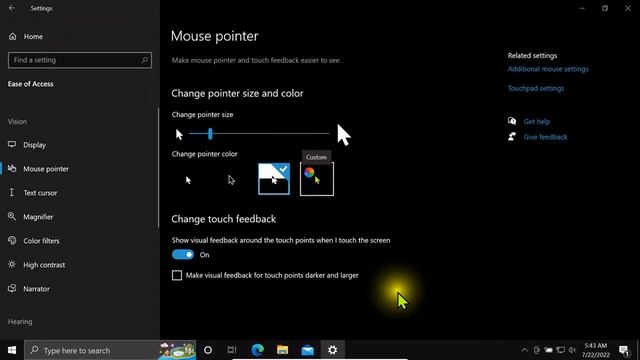The height and width of the screenshot is (360, 640).
Task: Open the Windows Start menu
Action: [12, 350]
